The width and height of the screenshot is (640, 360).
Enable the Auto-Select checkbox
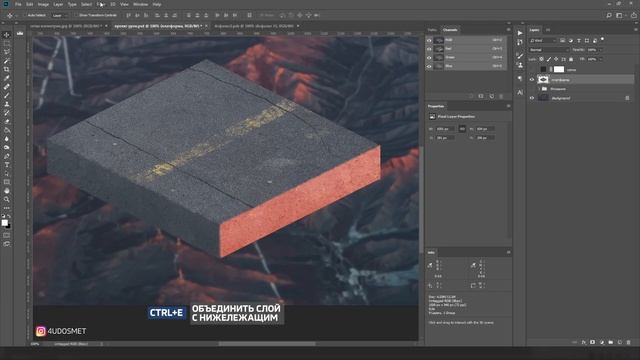(25, 15)
